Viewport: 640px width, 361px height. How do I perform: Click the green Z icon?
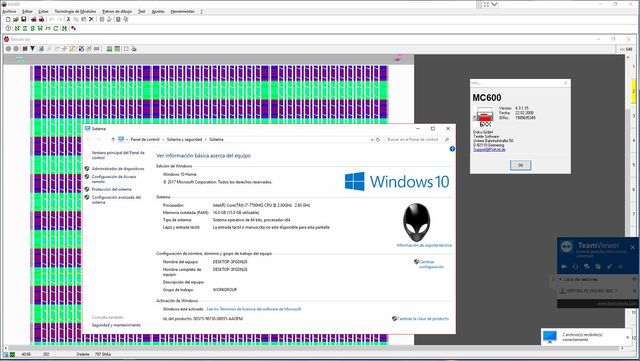click(25, 28)
